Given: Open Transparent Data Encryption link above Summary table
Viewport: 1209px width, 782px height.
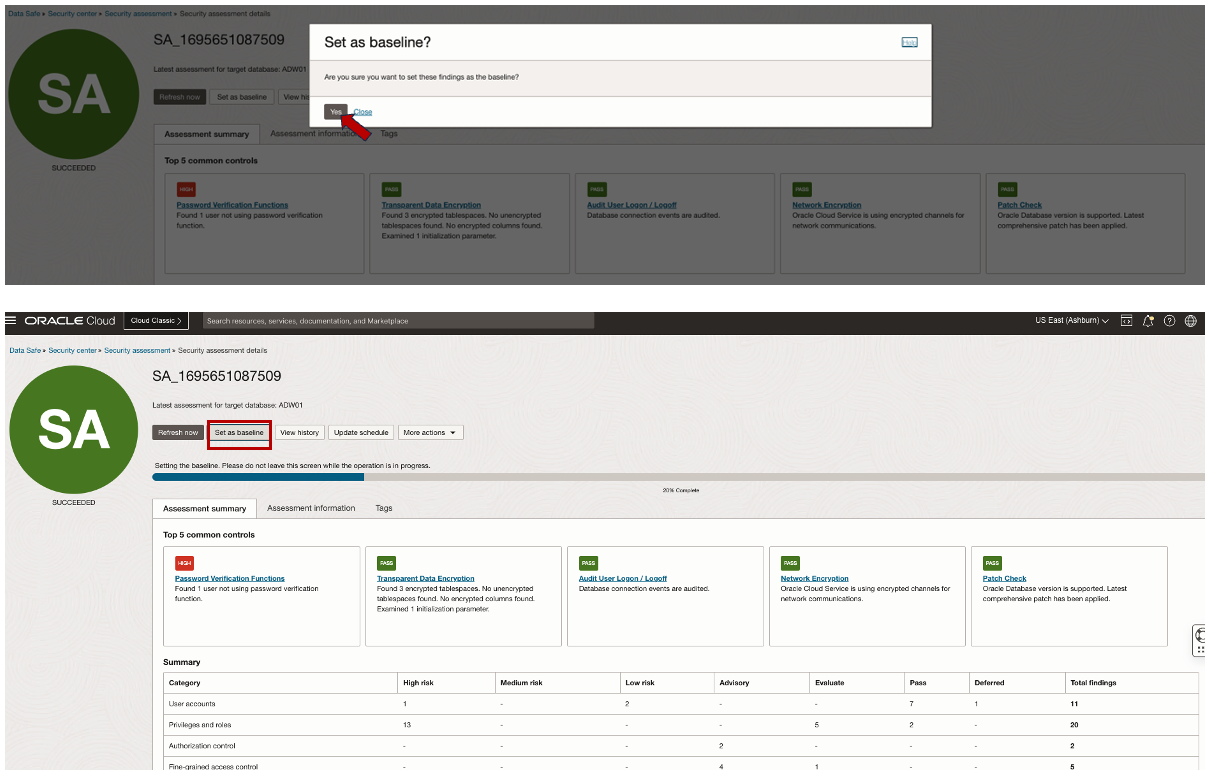Looking at the screenshot, I should (426, 578).
